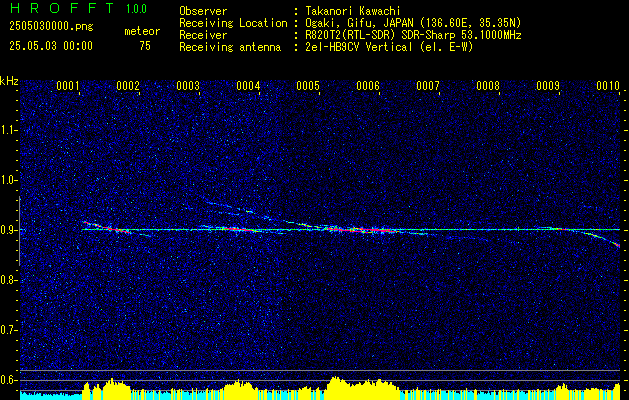This screenshot has width=629, height=400.
Task: Click the 0.9 frequency axis label
Action: point(7,230)
